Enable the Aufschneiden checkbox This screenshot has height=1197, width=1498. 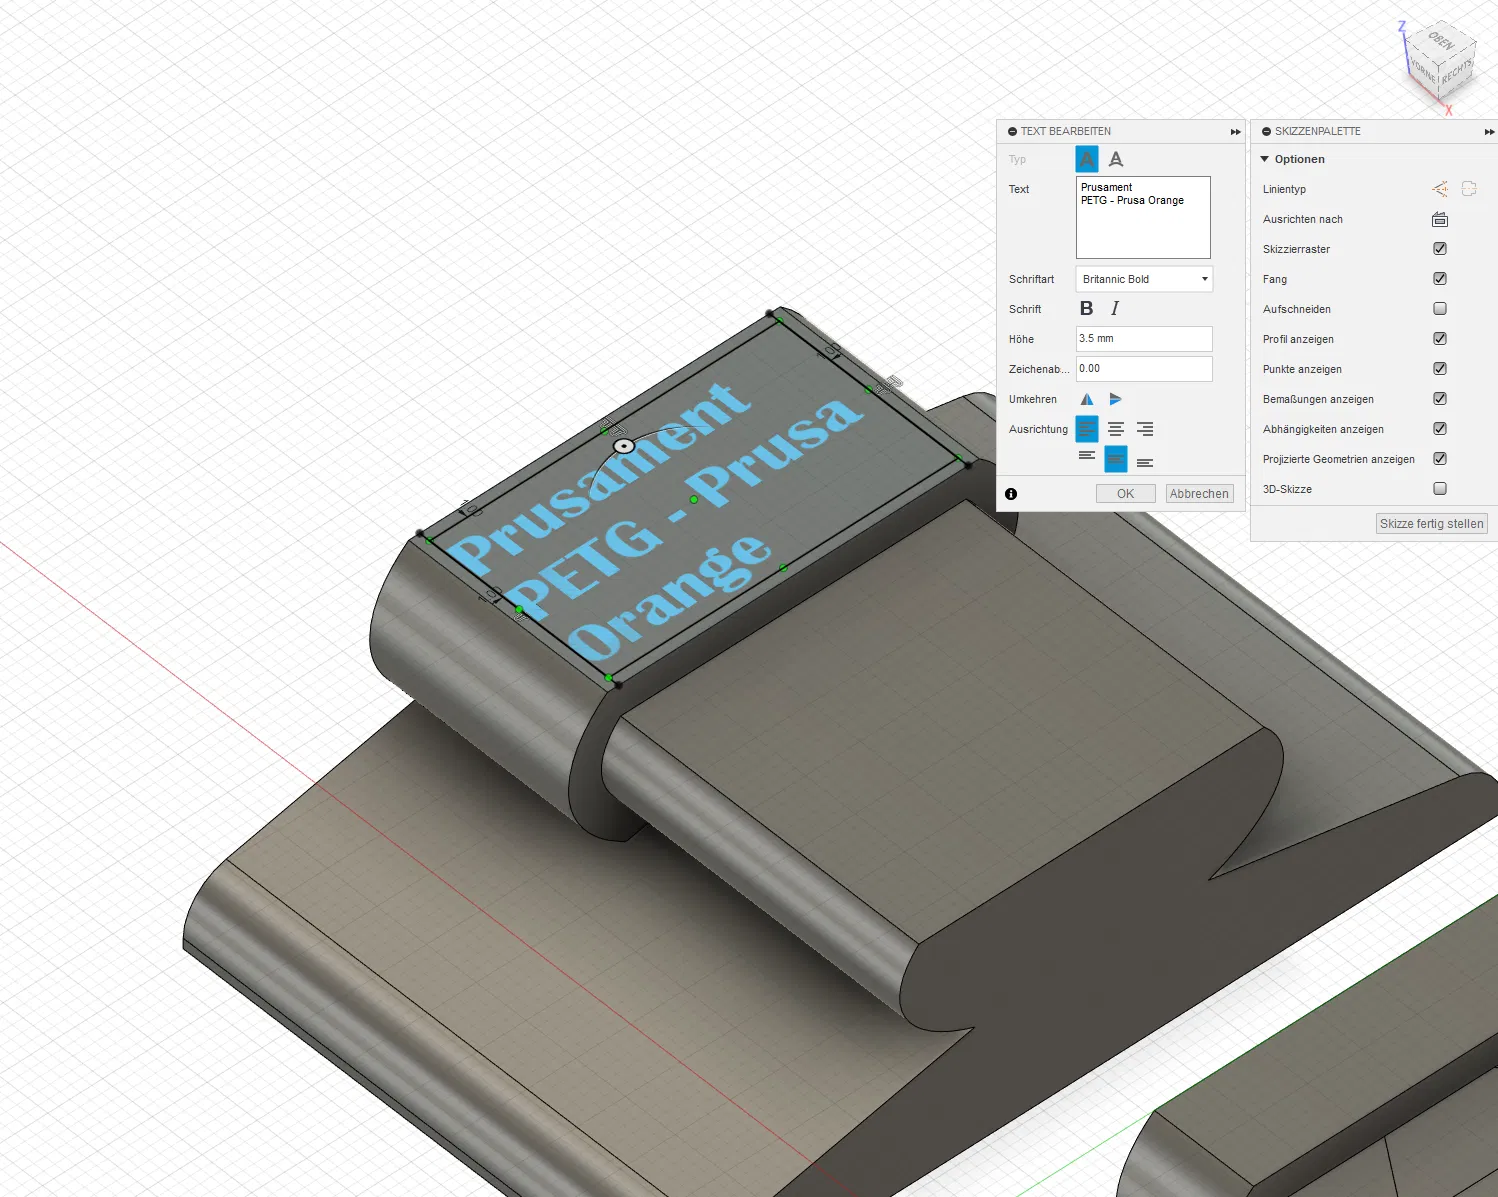pos(1440,309)
